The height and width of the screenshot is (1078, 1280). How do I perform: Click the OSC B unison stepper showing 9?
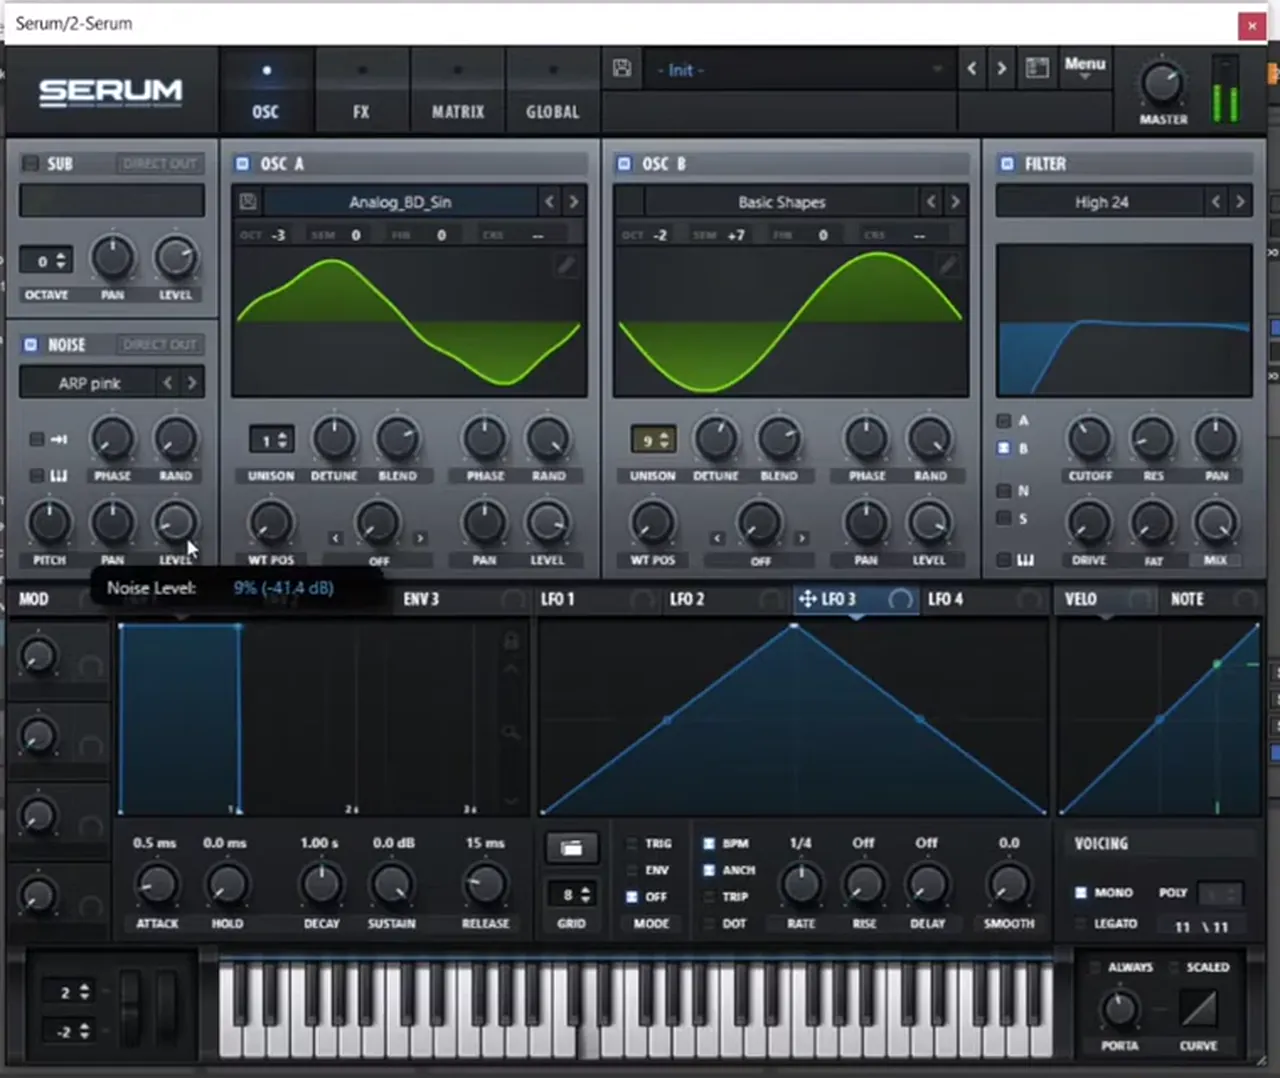click(x=653, y=440)
